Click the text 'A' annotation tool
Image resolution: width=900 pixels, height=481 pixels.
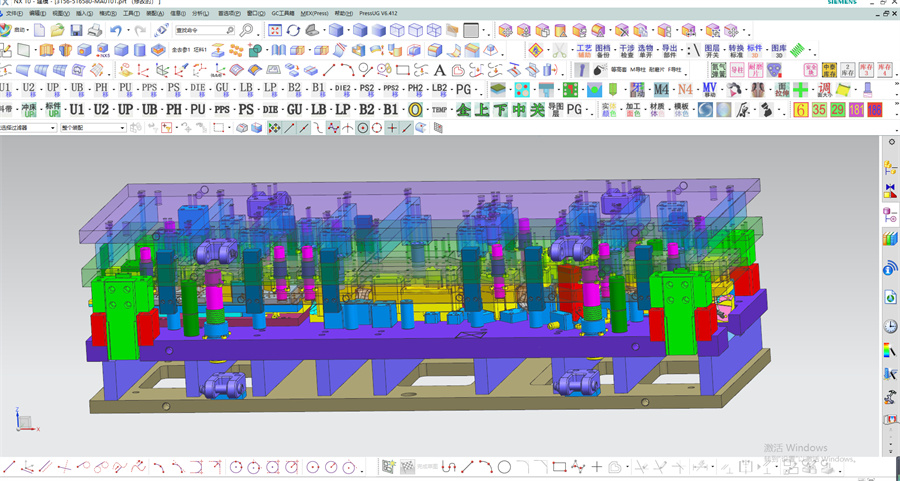pos(438,70)
